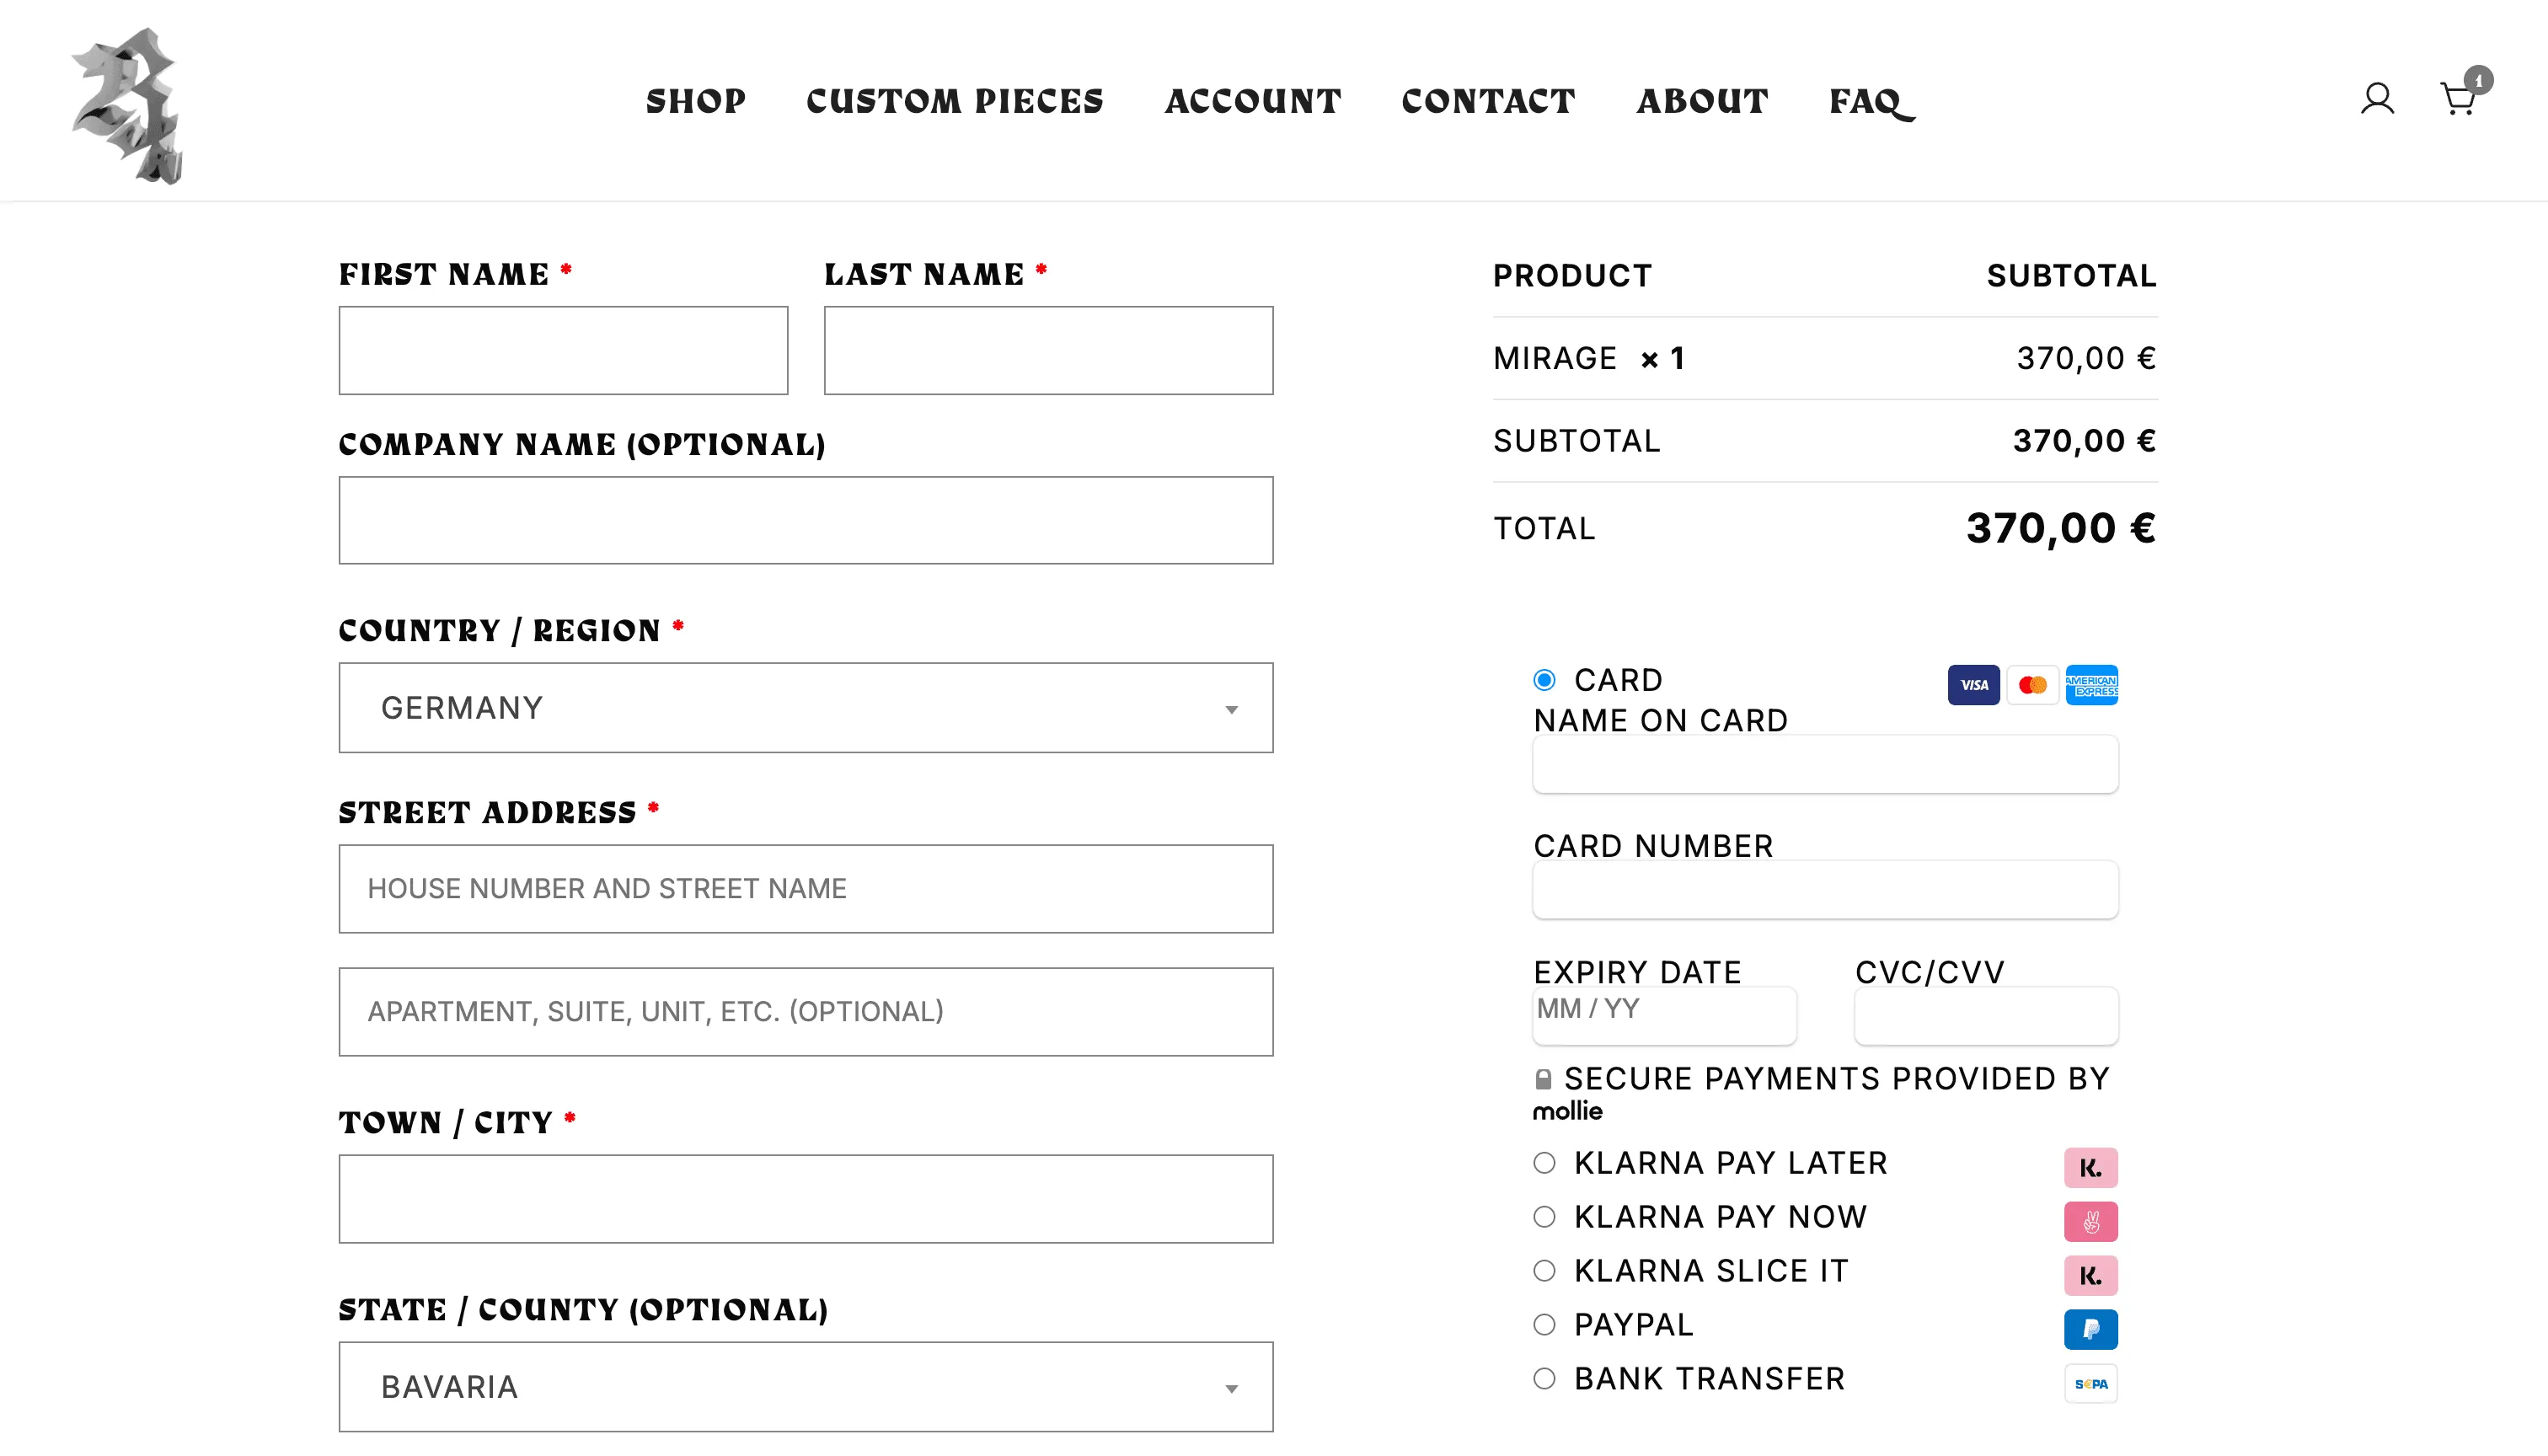Click the site logo in header
This screenshot has height=1456, width=2548.
click(128, 105)
